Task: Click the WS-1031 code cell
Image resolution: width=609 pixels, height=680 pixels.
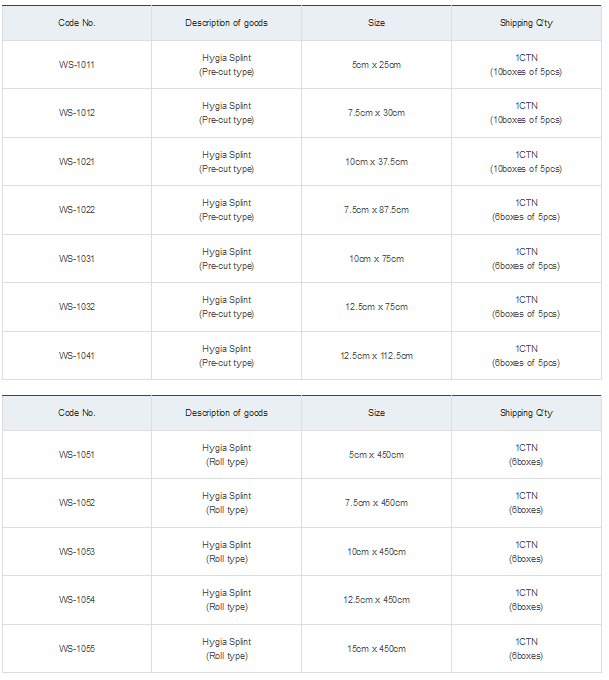Action: click(x=76, y=259)
